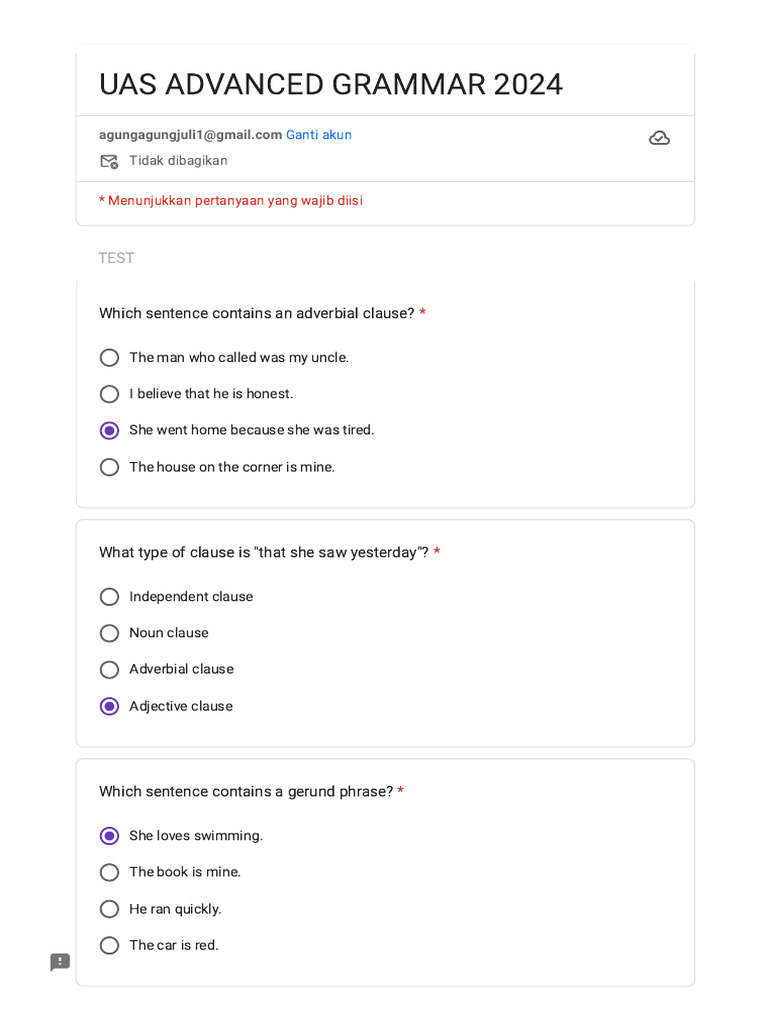Click the TEST section heading
This screenshot has width=768, height=1024.
[116, 258]
